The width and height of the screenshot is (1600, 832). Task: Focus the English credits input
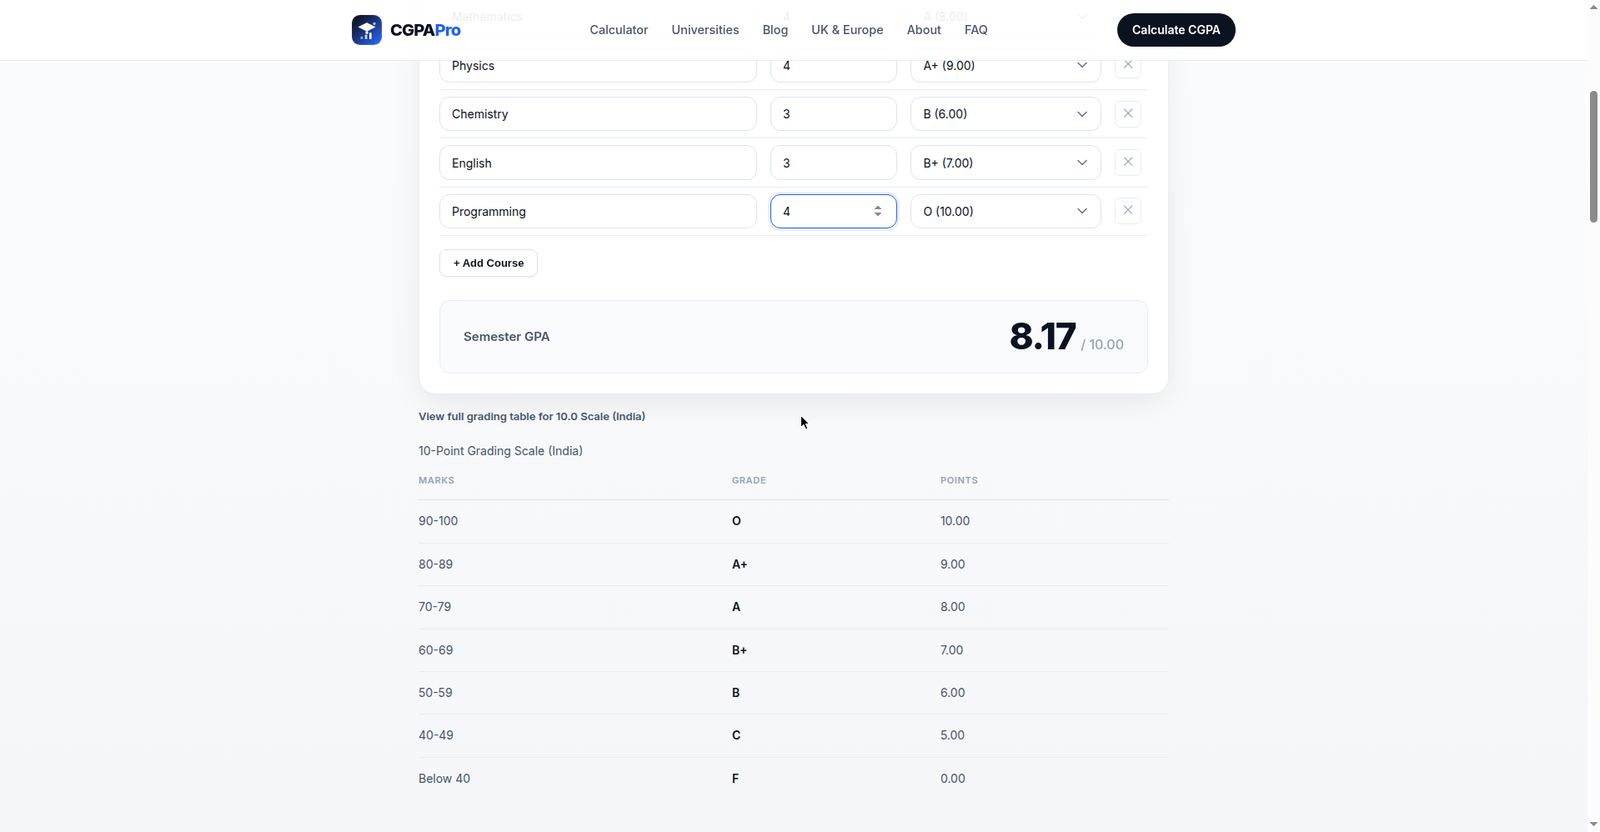pyautogui.click(x=833, y=163)
